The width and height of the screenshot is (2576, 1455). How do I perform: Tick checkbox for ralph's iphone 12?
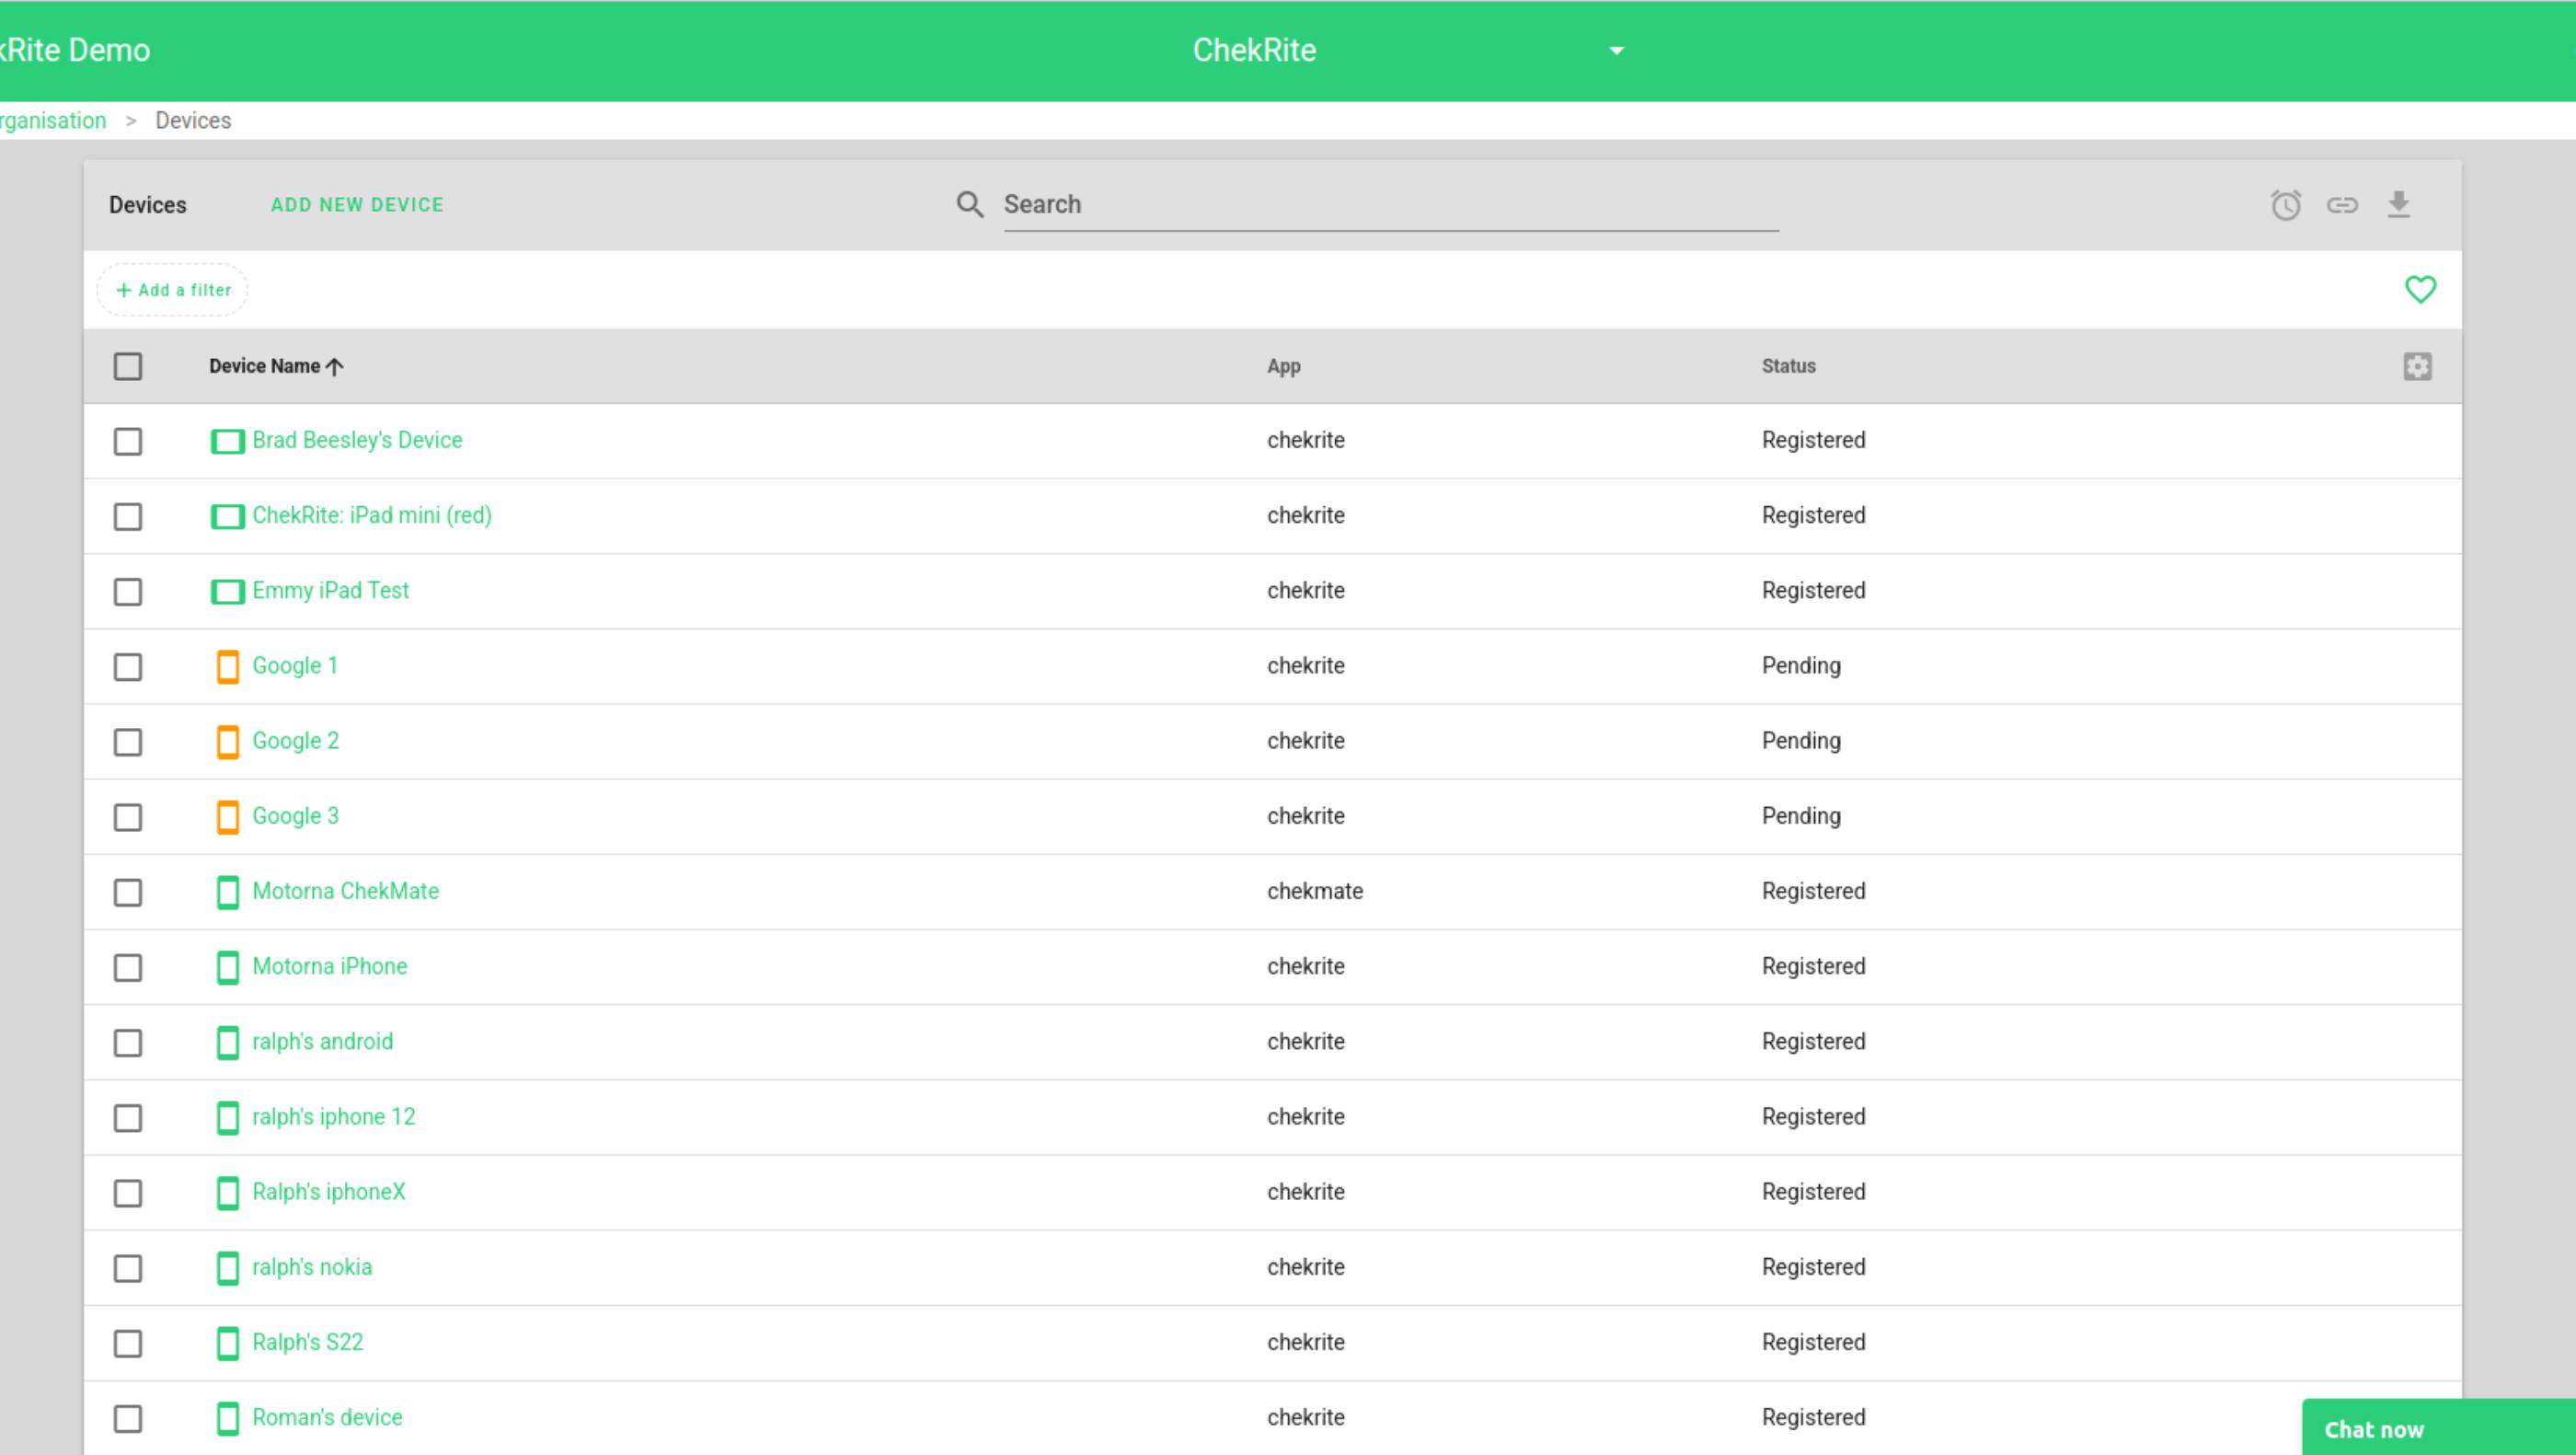128,1117
